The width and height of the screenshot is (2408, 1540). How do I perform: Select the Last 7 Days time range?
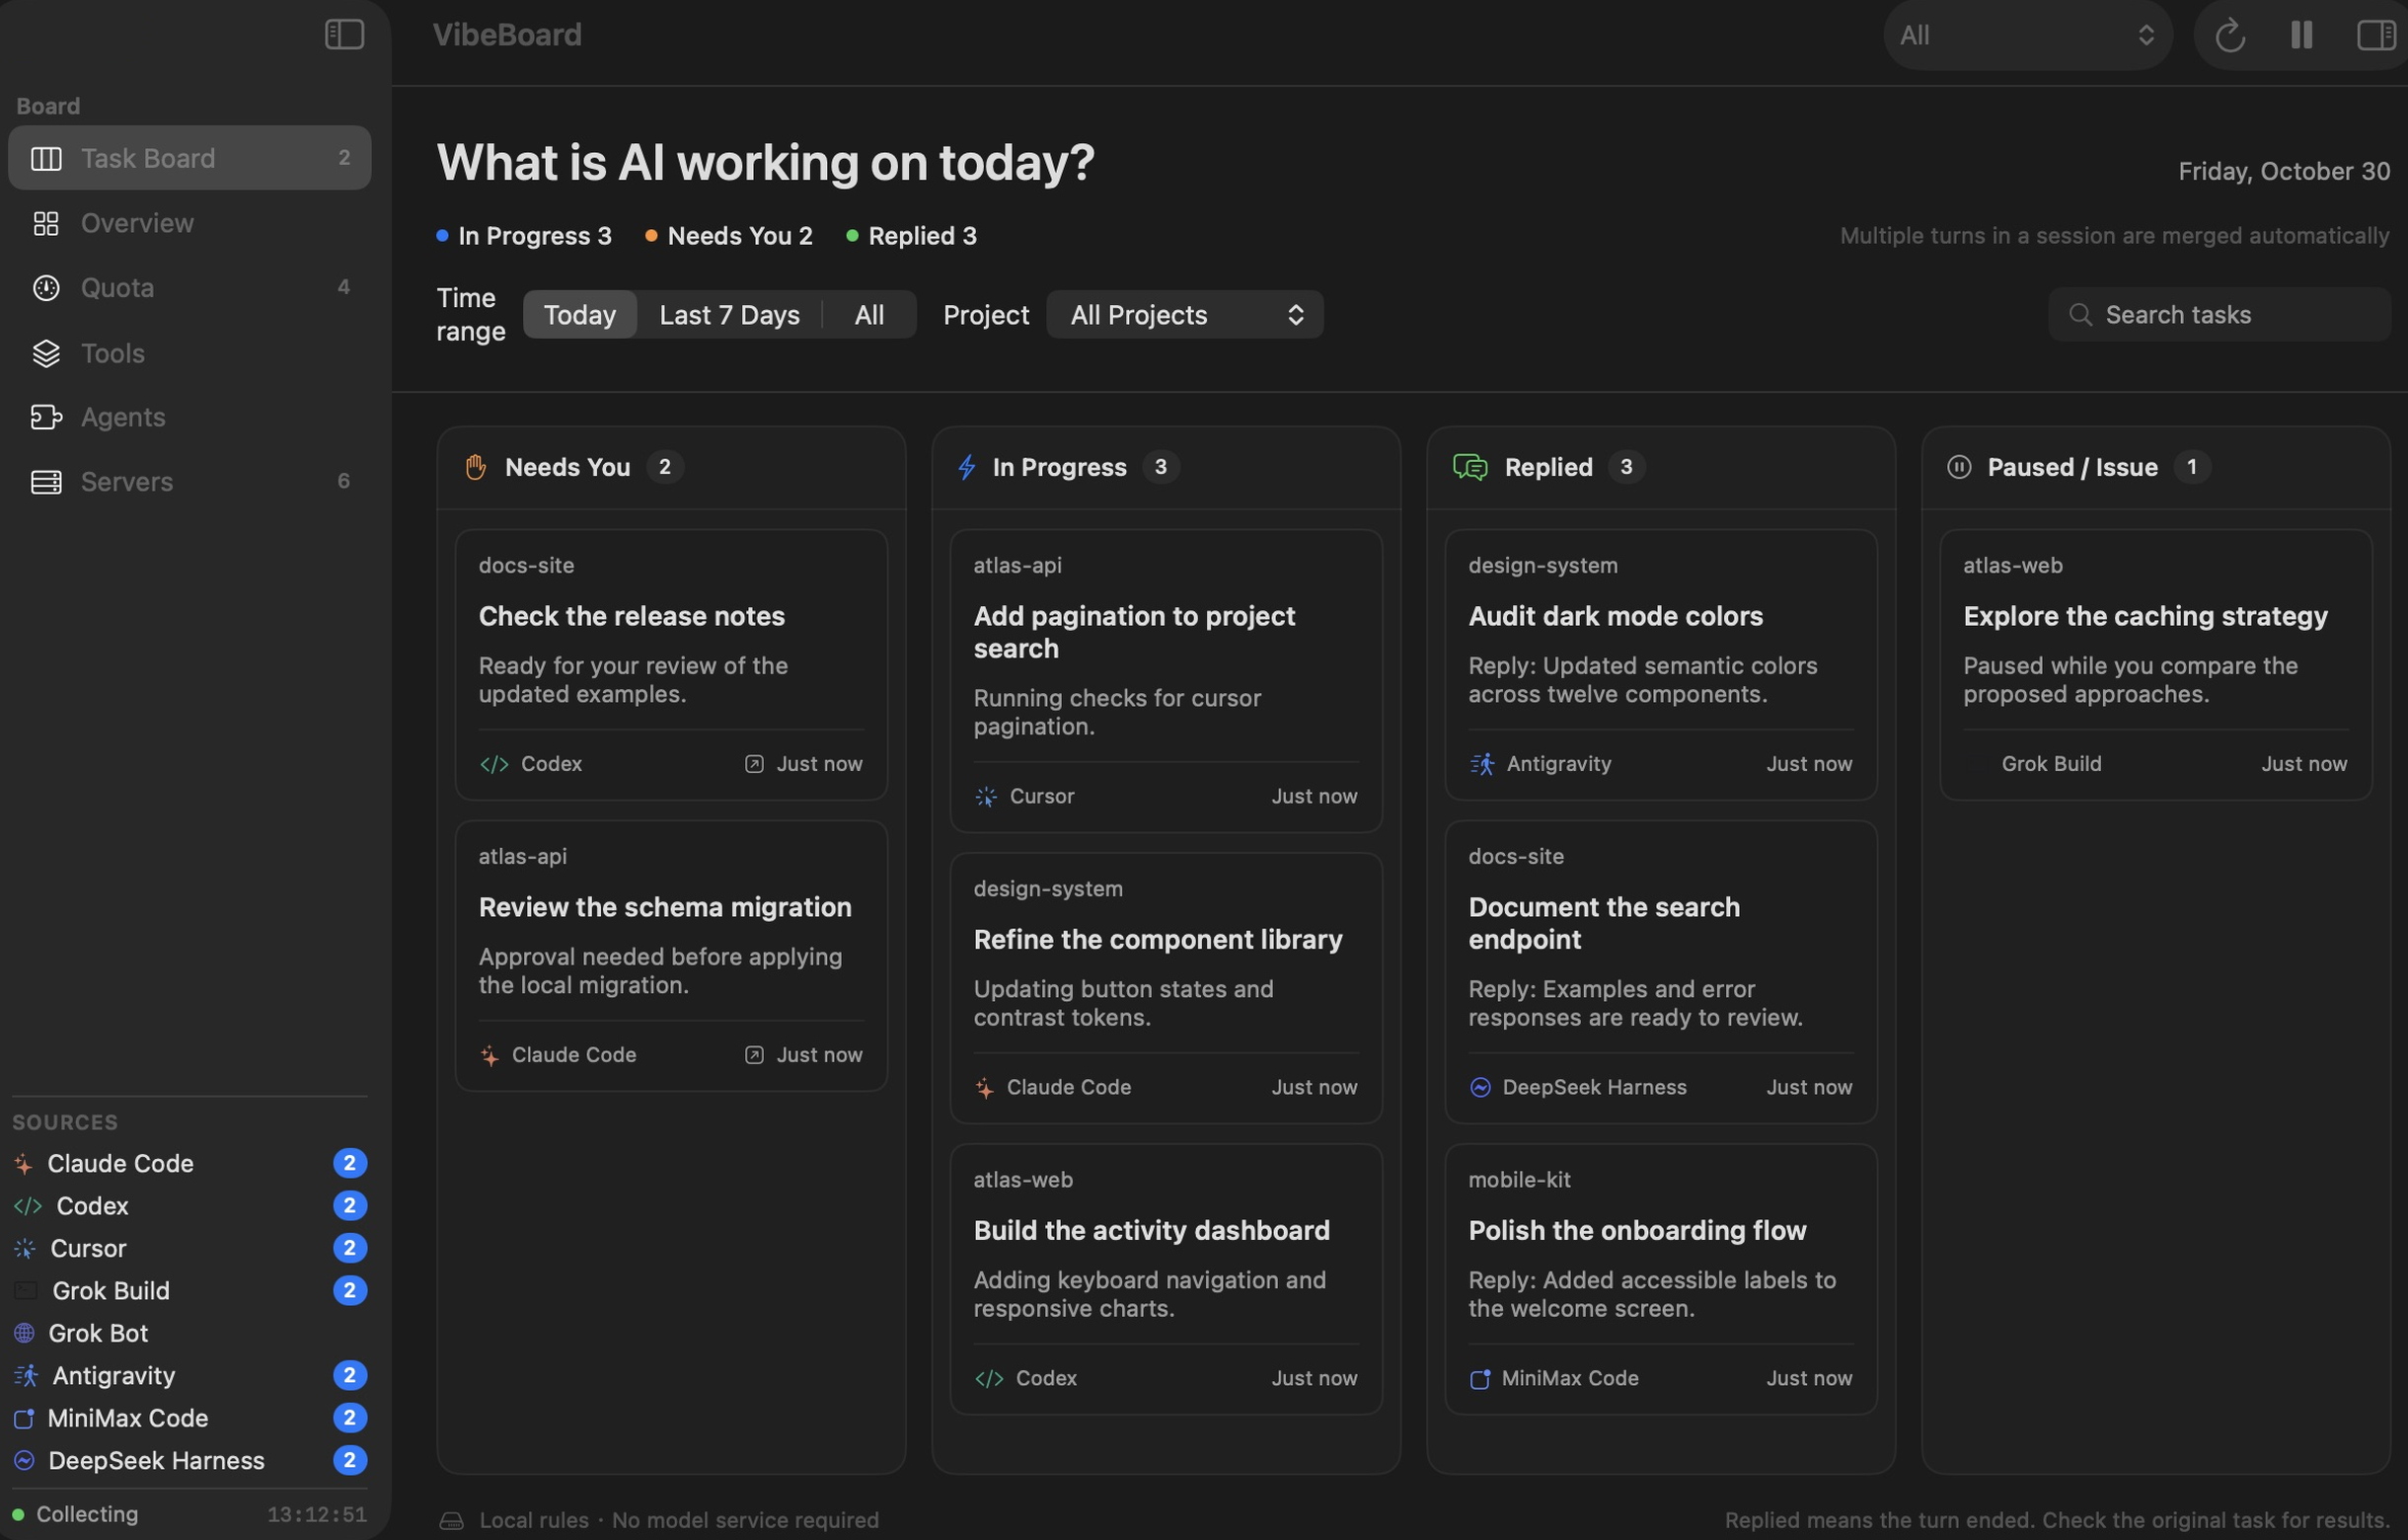729,315
